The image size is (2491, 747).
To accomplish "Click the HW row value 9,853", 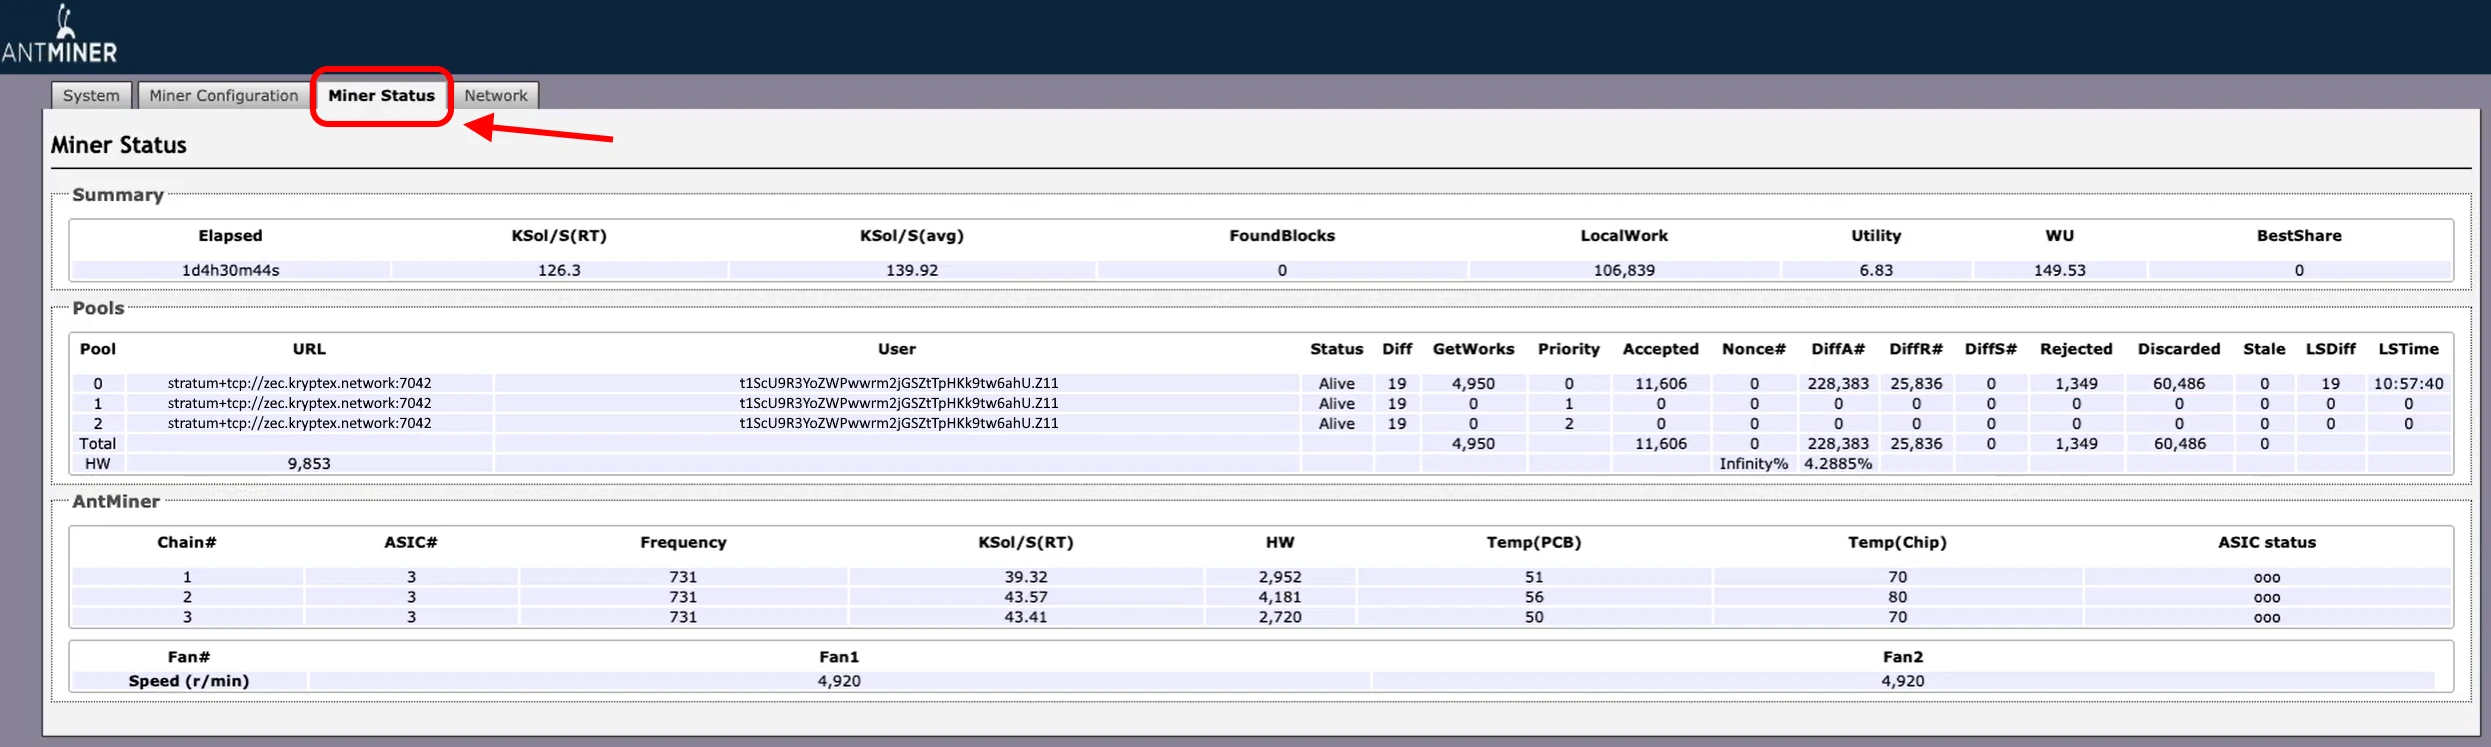I will coord(309,463).
